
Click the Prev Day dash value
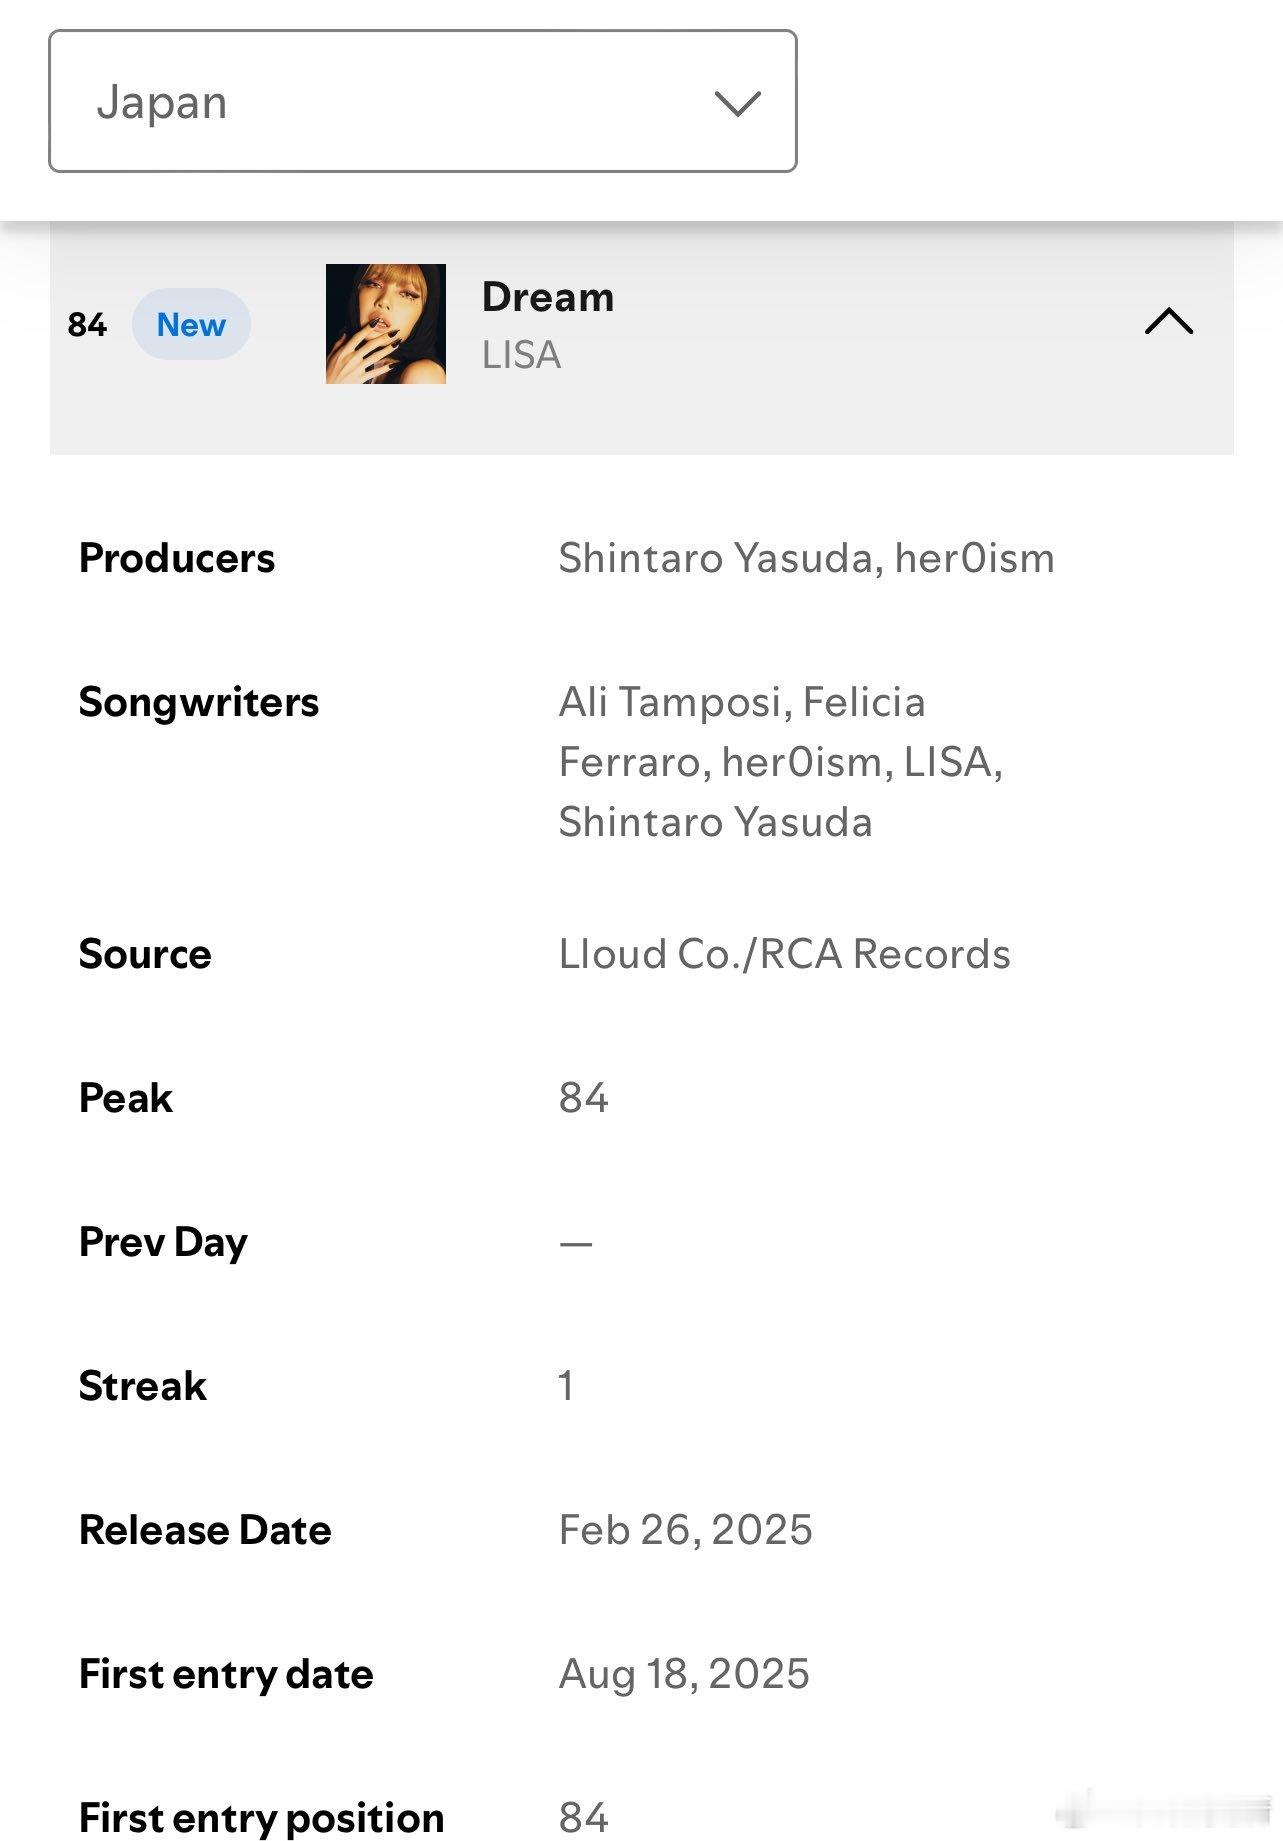576,1244
